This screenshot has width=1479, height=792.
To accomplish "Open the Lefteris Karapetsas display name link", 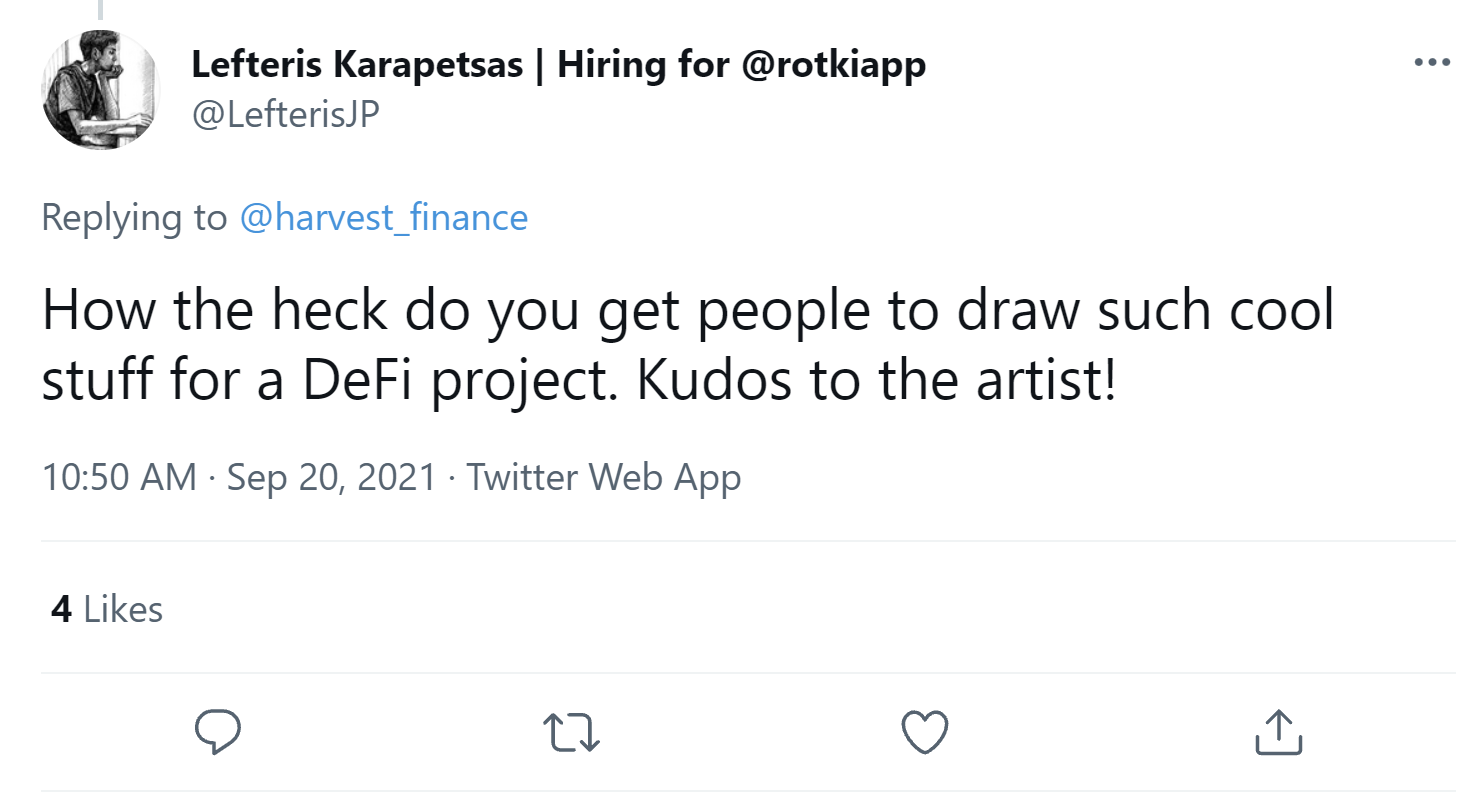I will tap(356, 66).
